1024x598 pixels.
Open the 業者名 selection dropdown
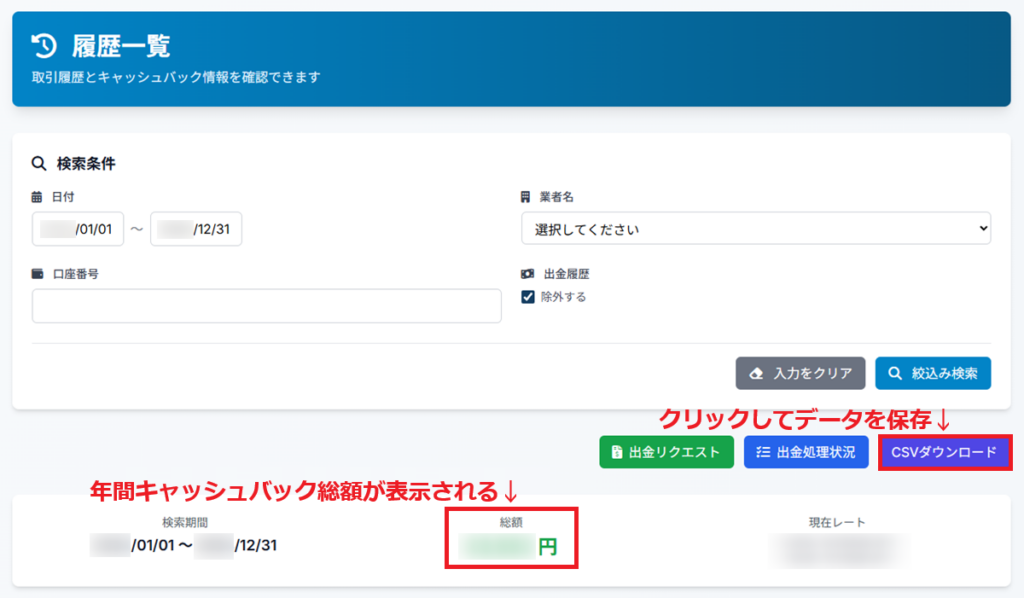point(755,228)
